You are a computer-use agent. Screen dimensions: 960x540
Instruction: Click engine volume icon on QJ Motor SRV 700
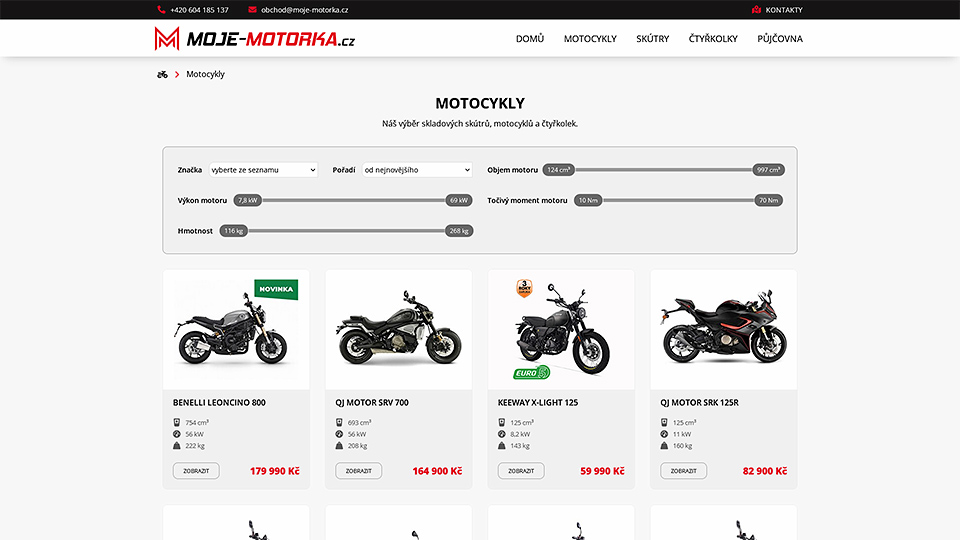click(x=339, y=422)
